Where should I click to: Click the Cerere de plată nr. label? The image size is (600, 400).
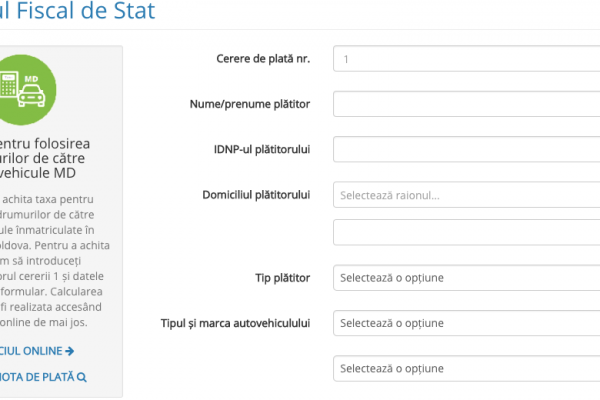[x=263, y=59]
